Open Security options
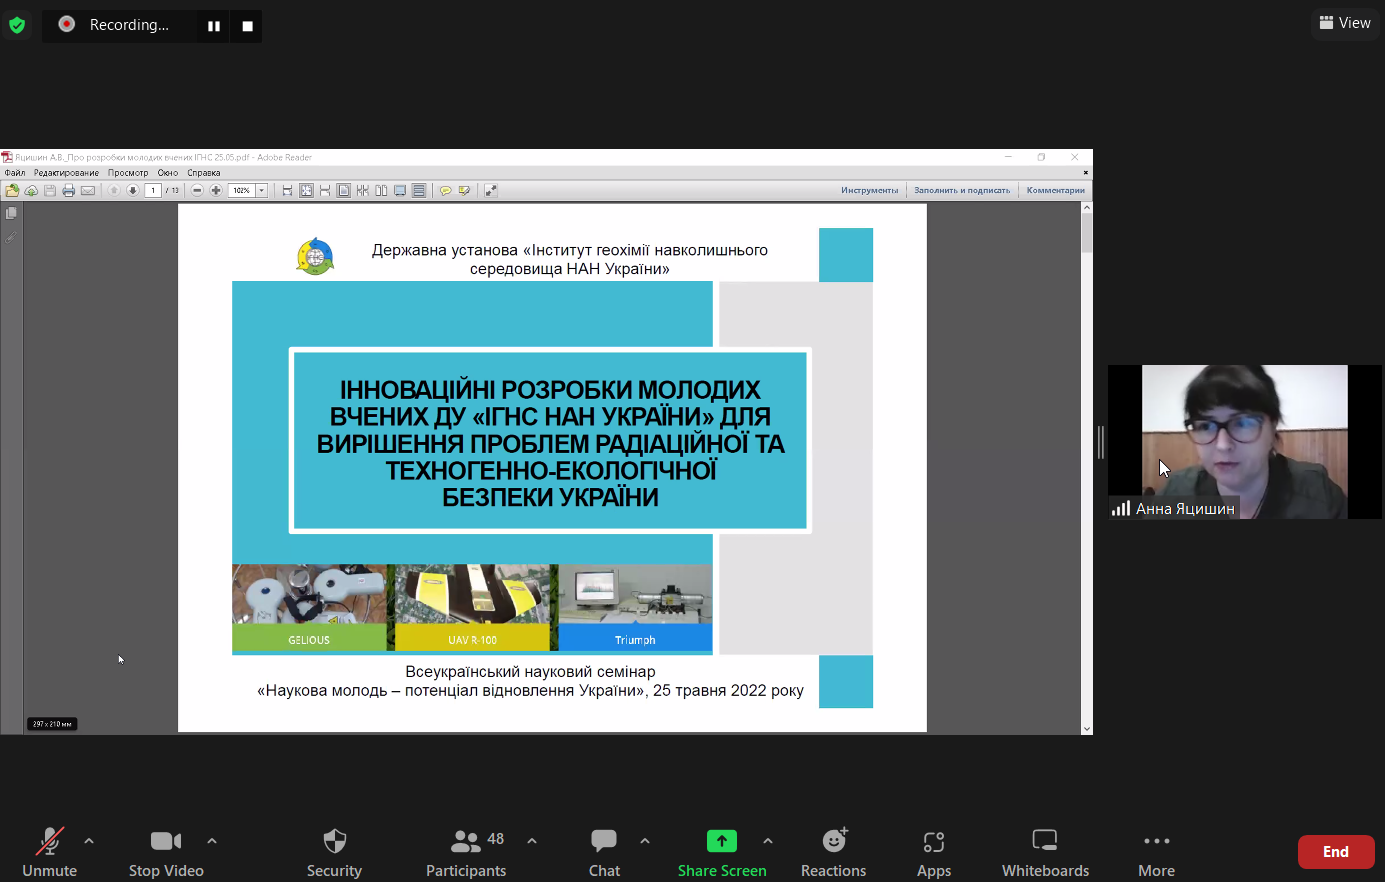Viewport: 1385px width, 882px height. 334,852
